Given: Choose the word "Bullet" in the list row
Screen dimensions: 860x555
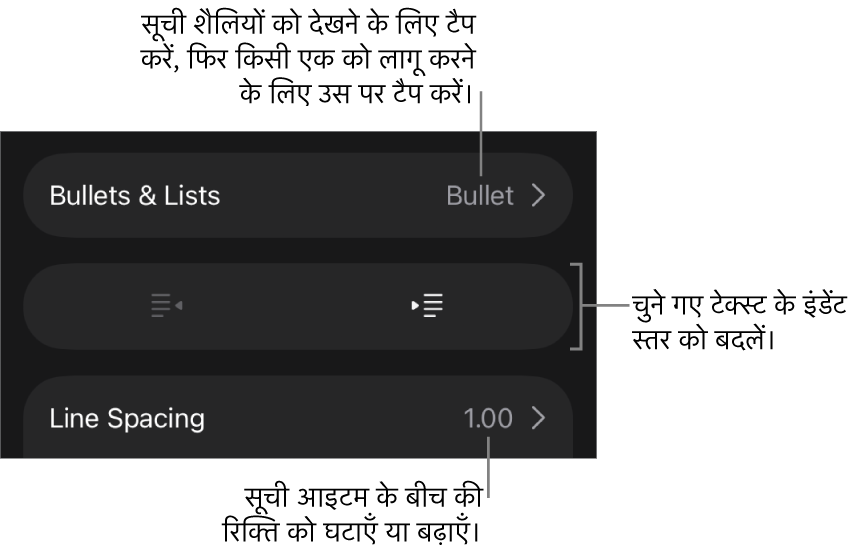Looking at the screenshot, I should click(480, 195).
